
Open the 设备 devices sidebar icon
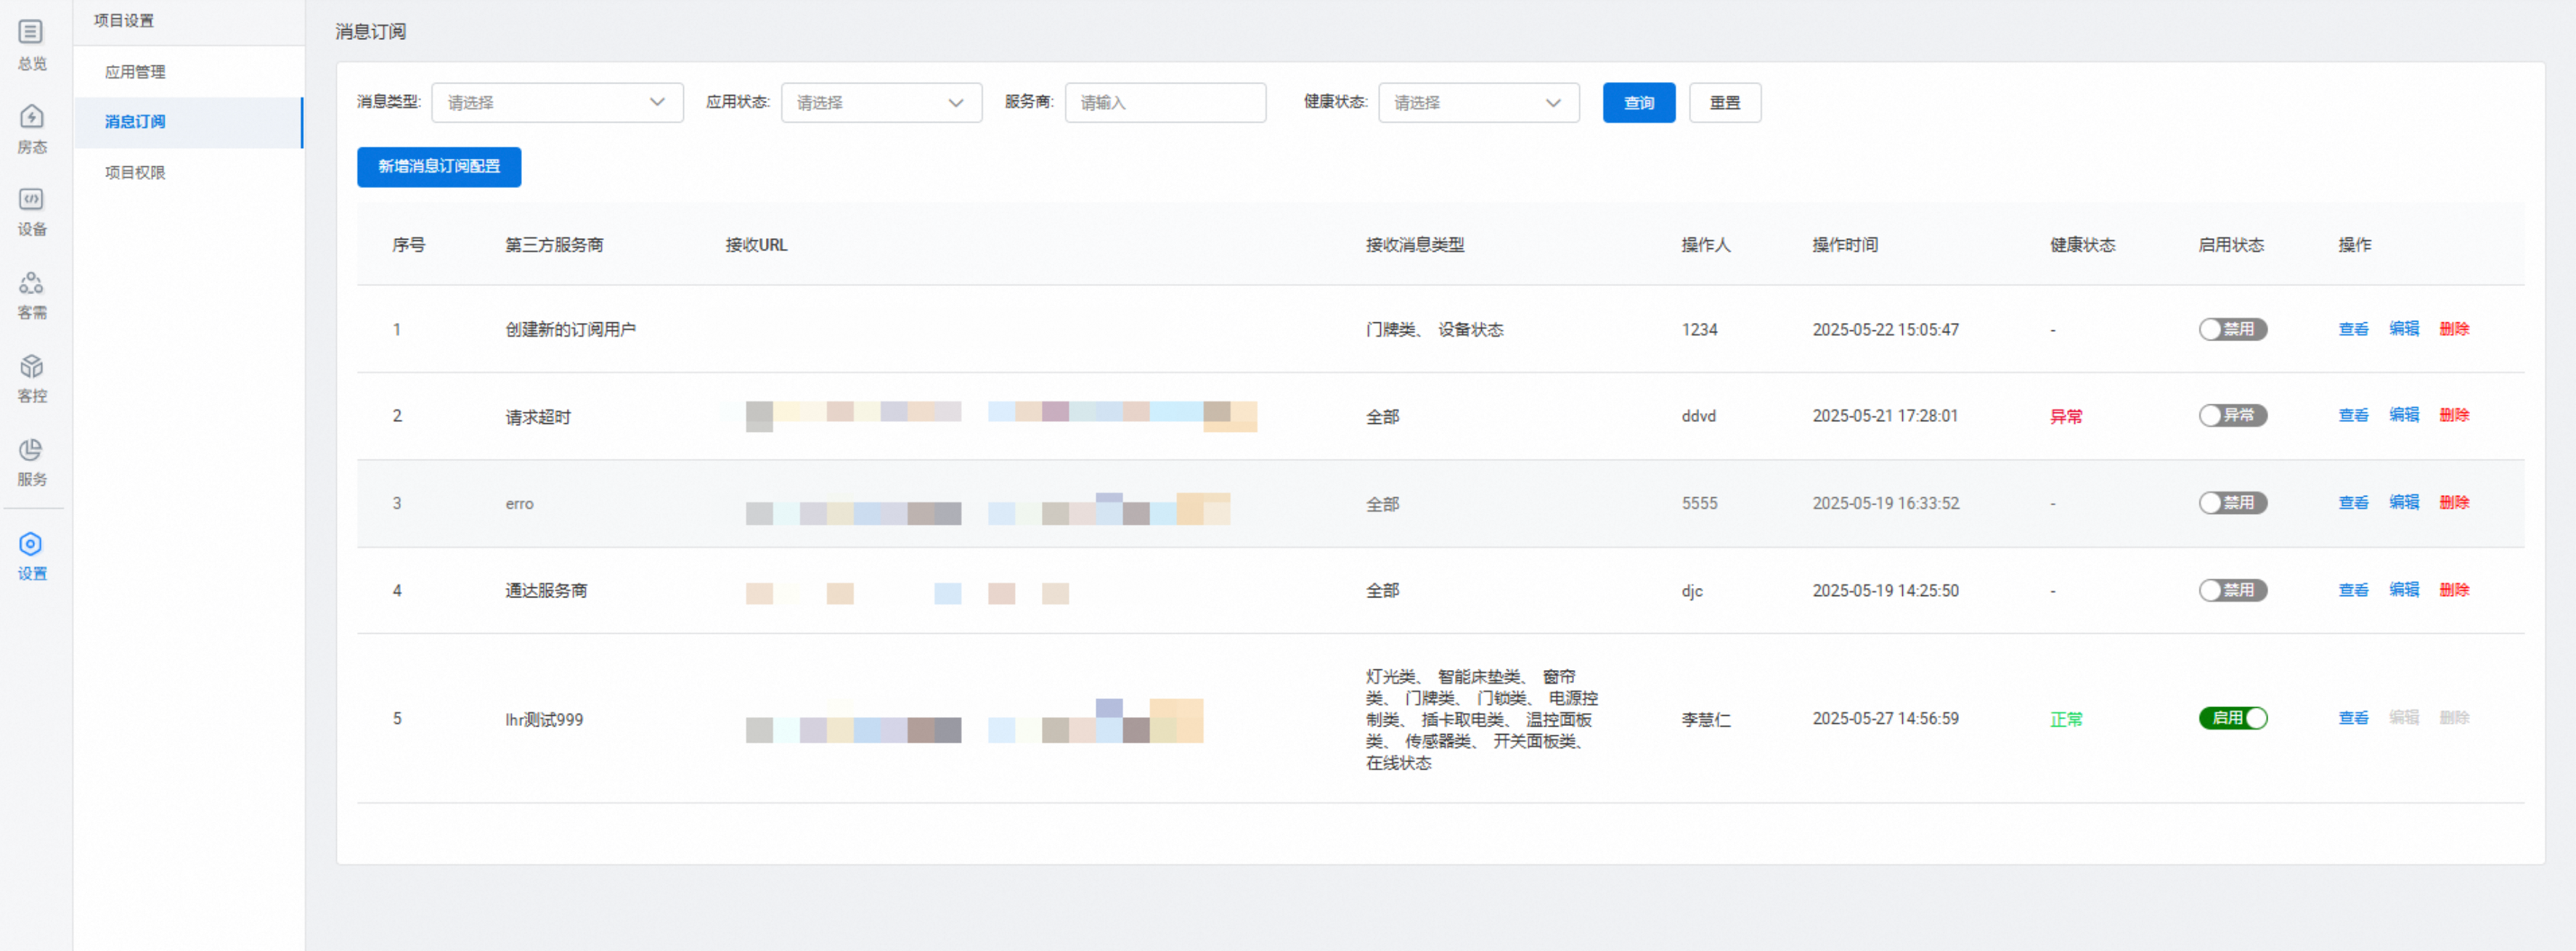point(32,212)
